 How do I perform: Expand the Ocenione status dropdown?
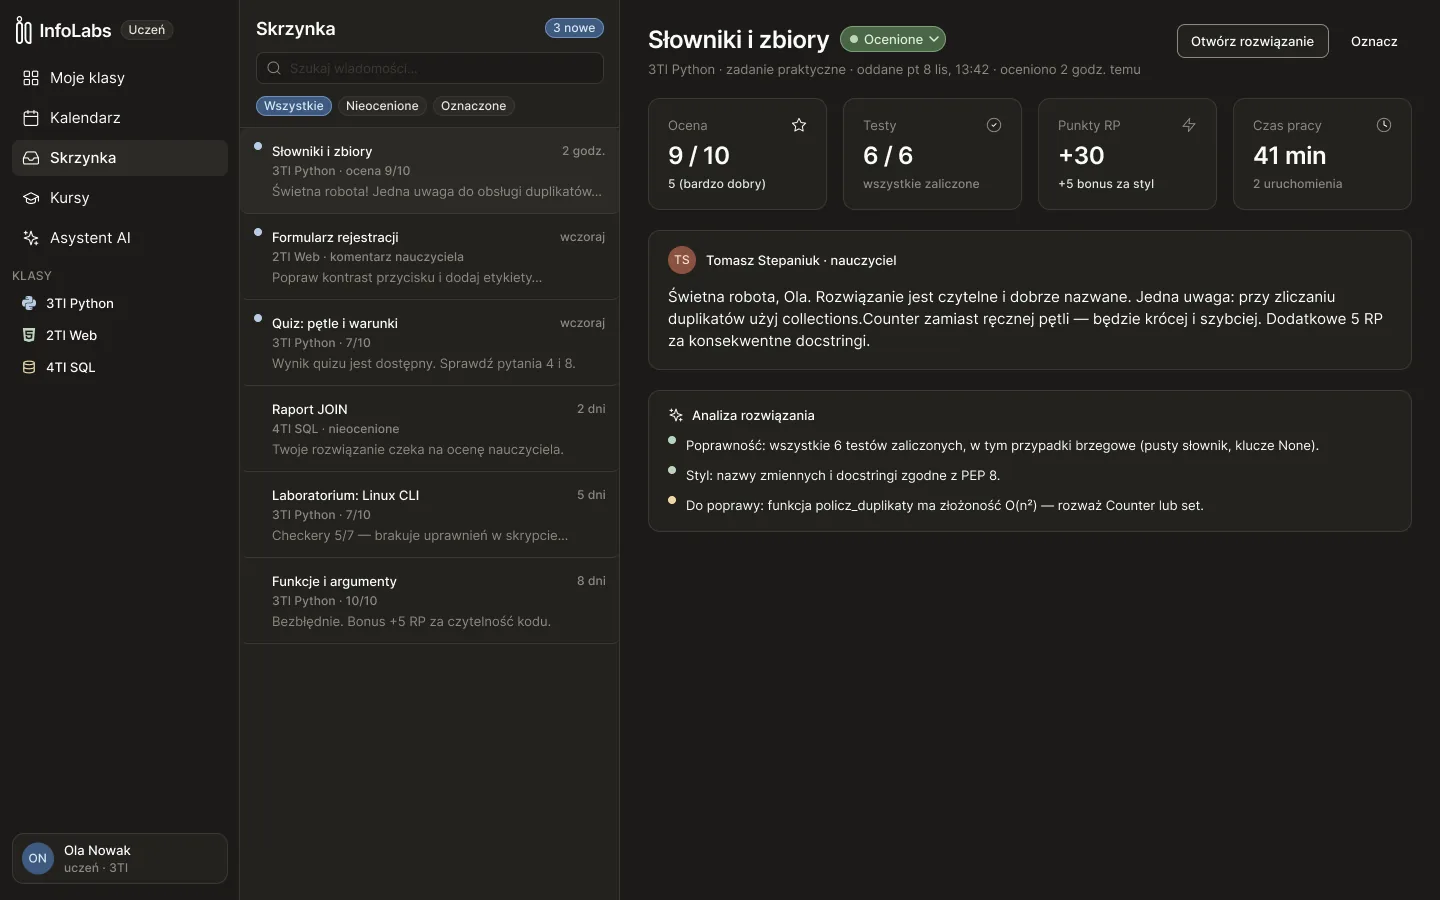coord(893,39)
